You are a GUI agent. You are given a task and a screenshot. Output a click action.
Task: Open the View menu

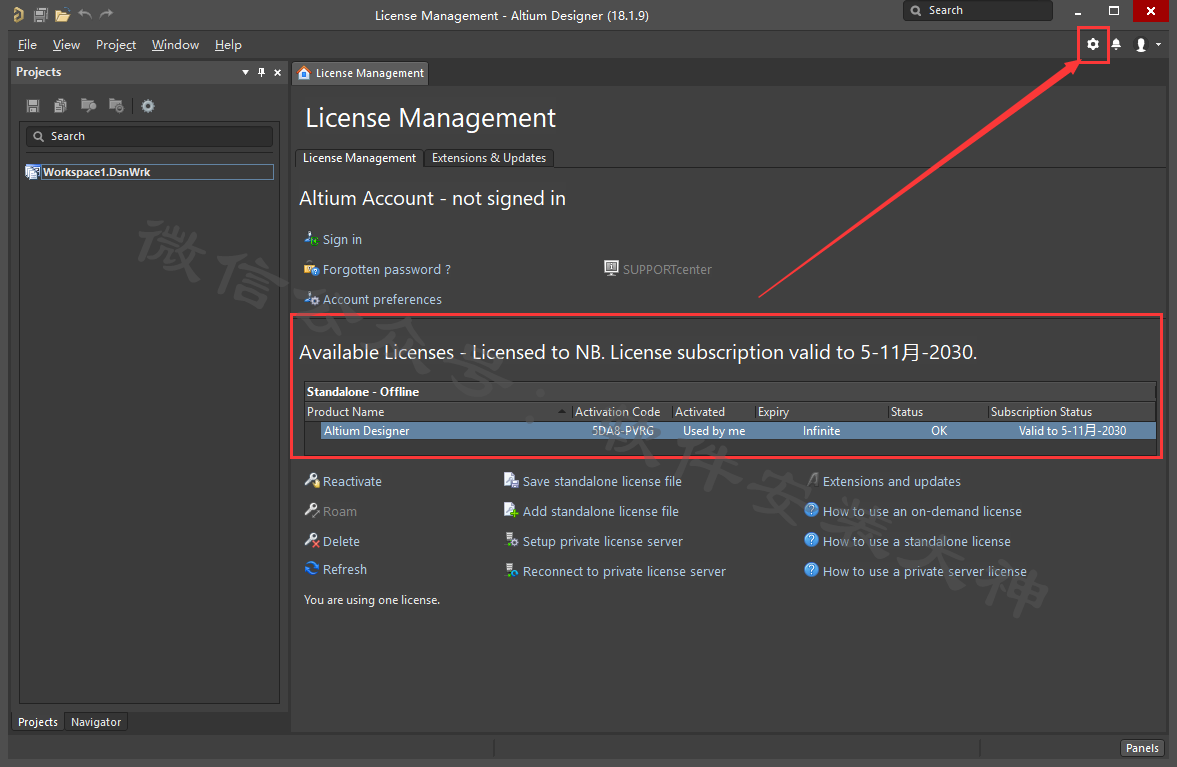coord(66,45)
